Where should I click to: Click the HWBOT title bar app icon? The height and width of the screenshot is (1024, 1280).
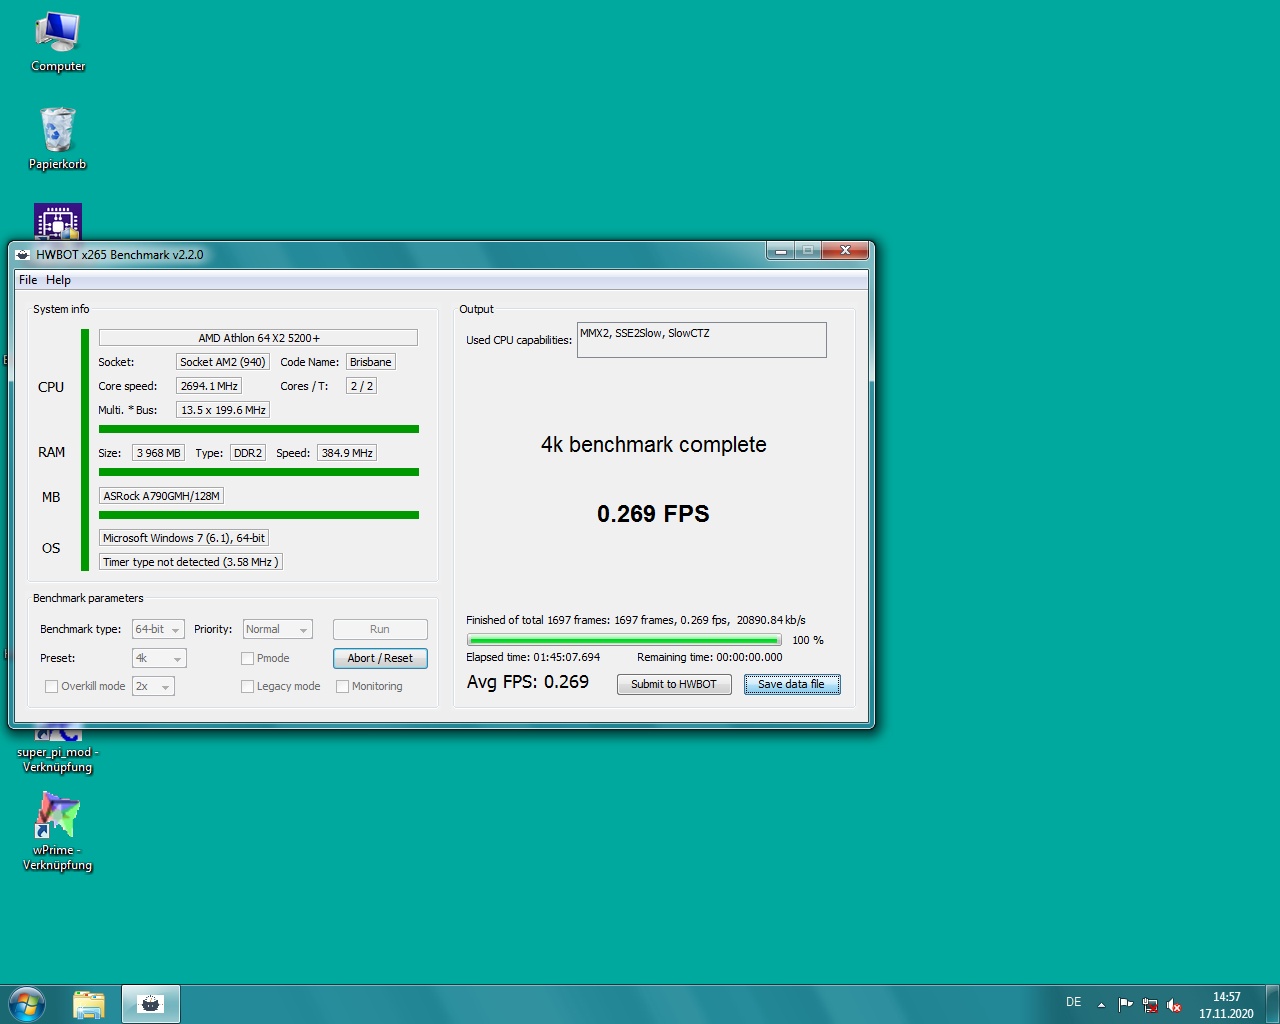point(24,255)
